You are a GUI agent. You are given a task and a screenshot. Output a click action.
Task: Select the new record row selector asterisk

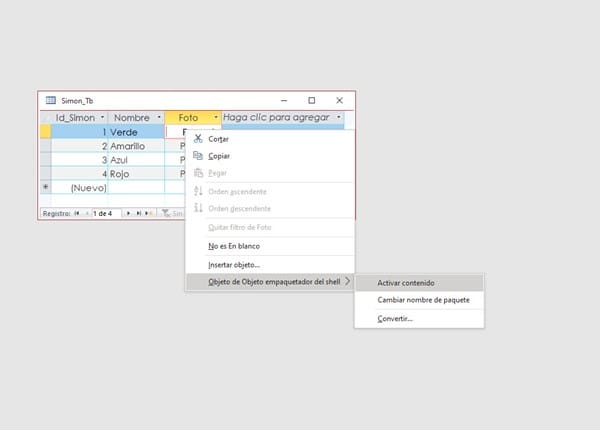click(x=46, y=187)
